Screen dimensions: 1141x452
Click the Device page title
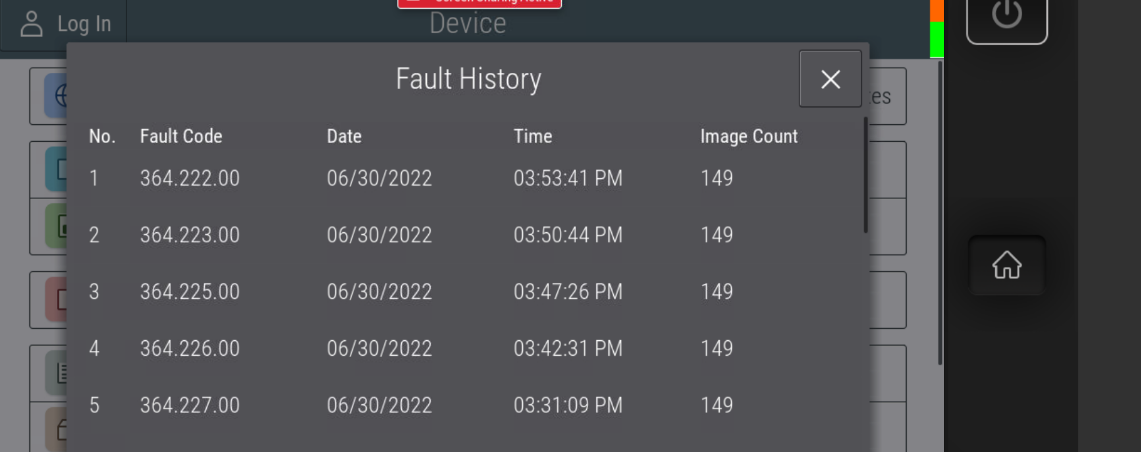point(468,25)
